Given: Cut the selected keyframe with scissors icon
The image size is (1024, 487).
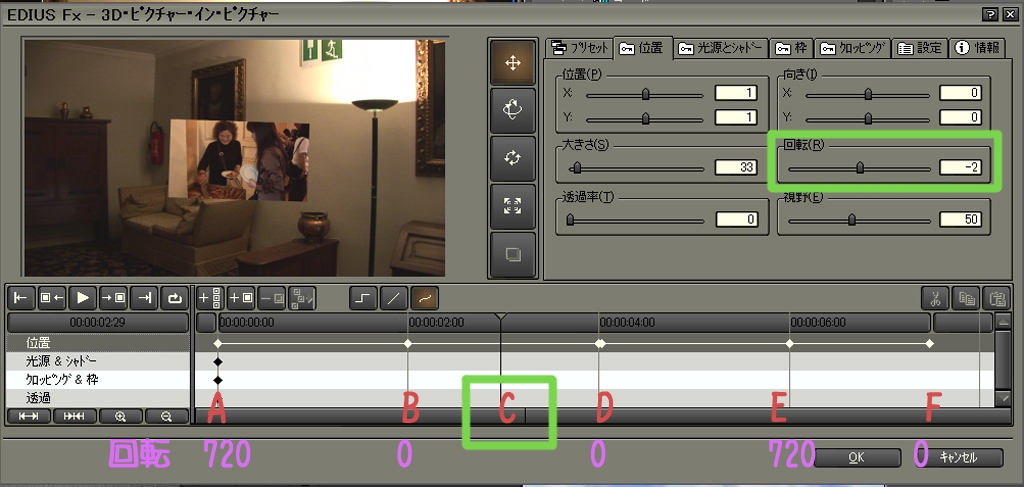Looking at the screenshot, I should (935, 298).
